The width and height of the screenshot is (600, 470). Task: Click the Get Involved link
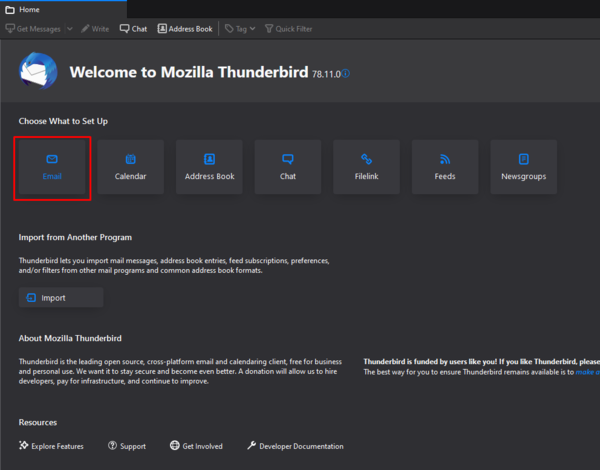(x=196, y=446)
